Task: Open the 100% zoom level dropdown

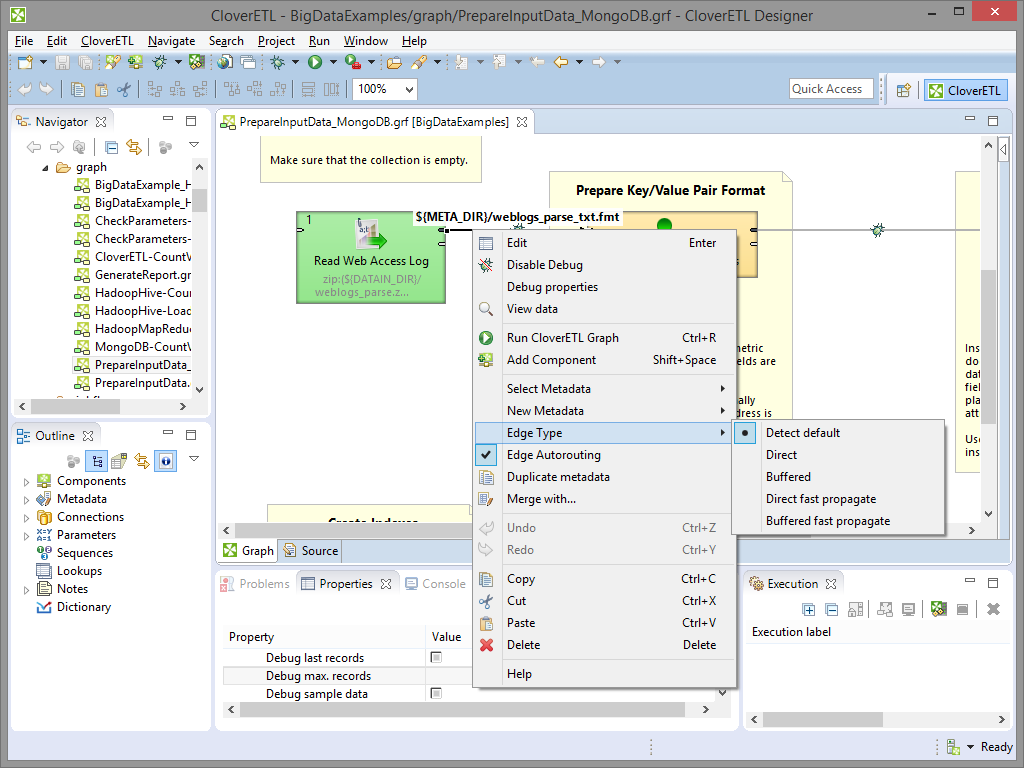Action: coord(409,89)
